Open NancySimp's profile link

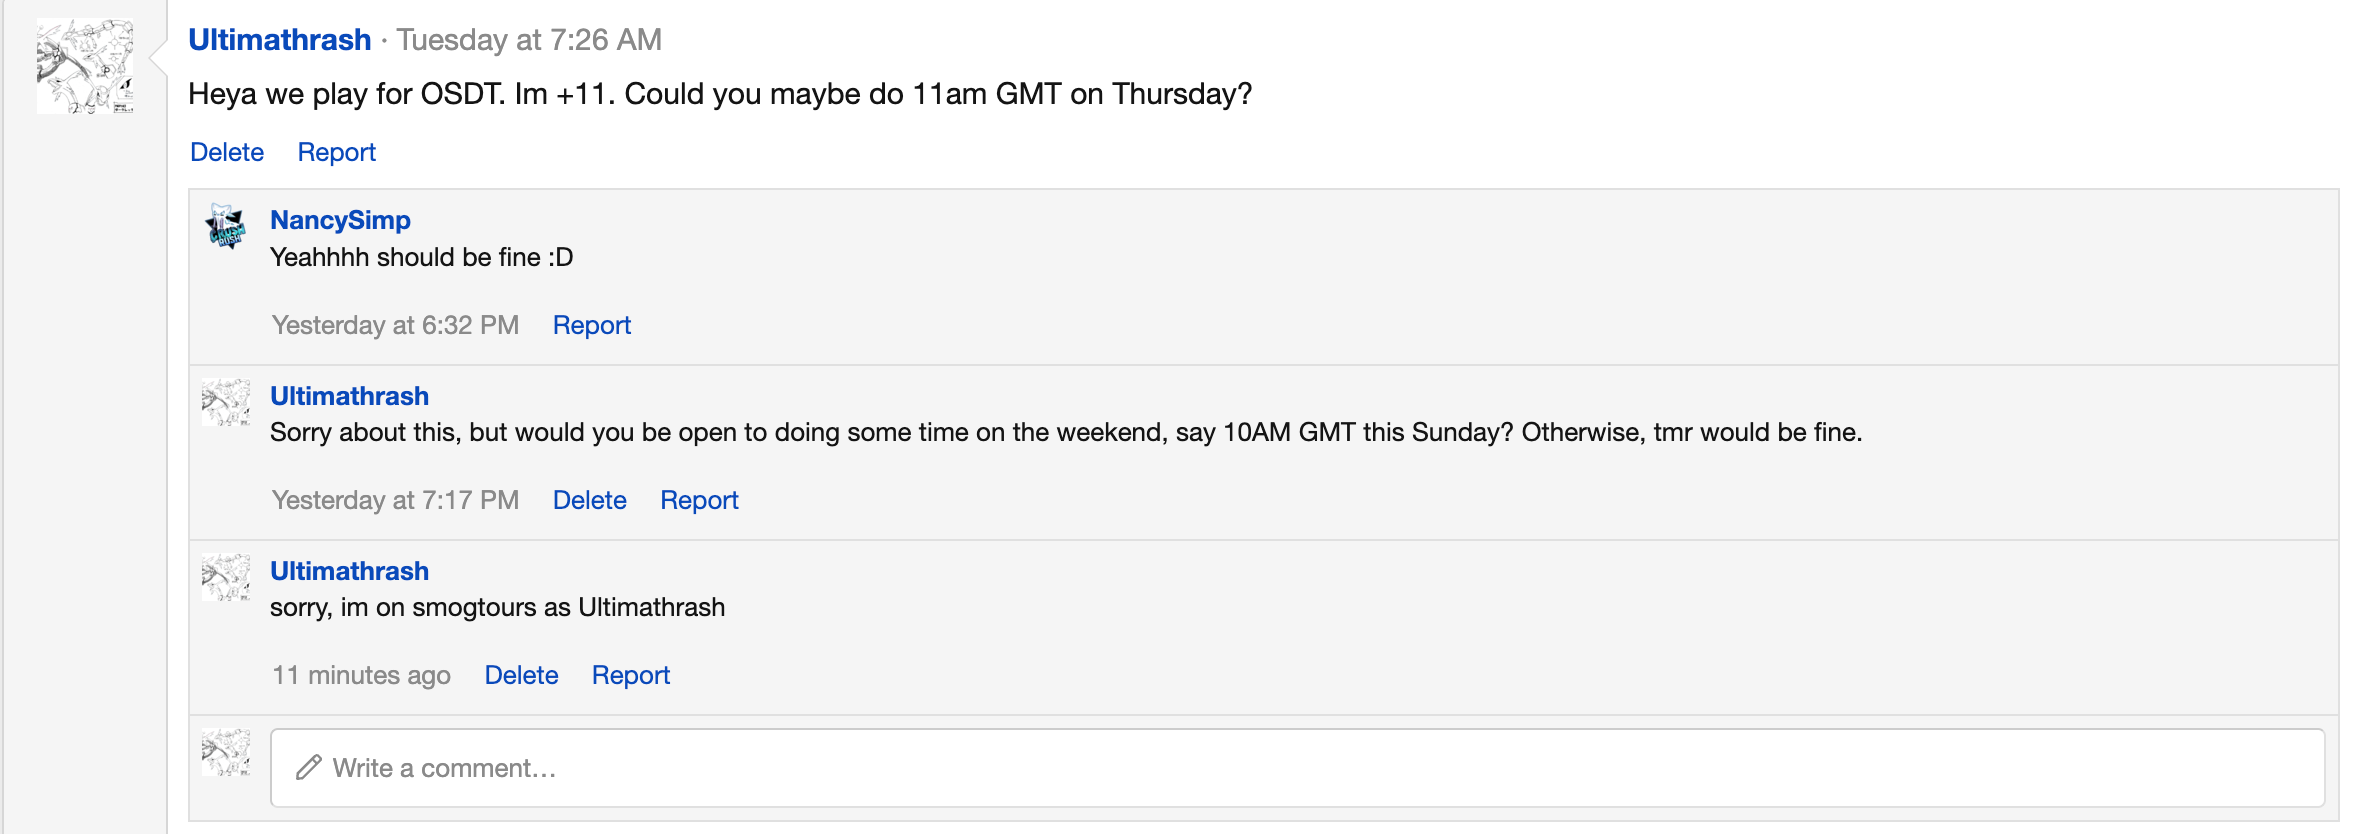(x=340, y=220)
